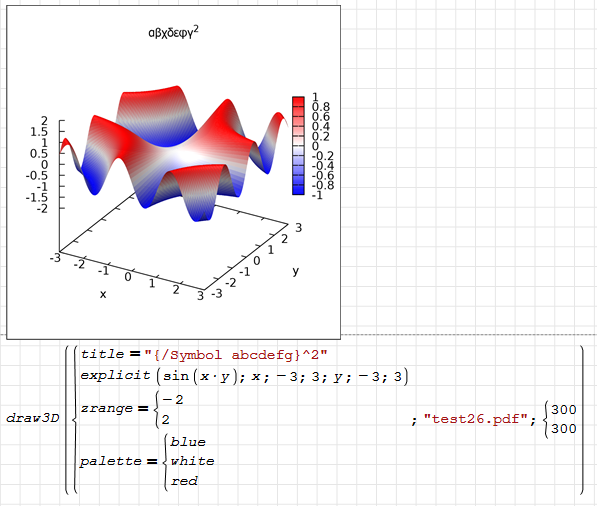The image size is (597, 506).
Task: Click the explicit keyword in the expression
Action: point(115,376)
